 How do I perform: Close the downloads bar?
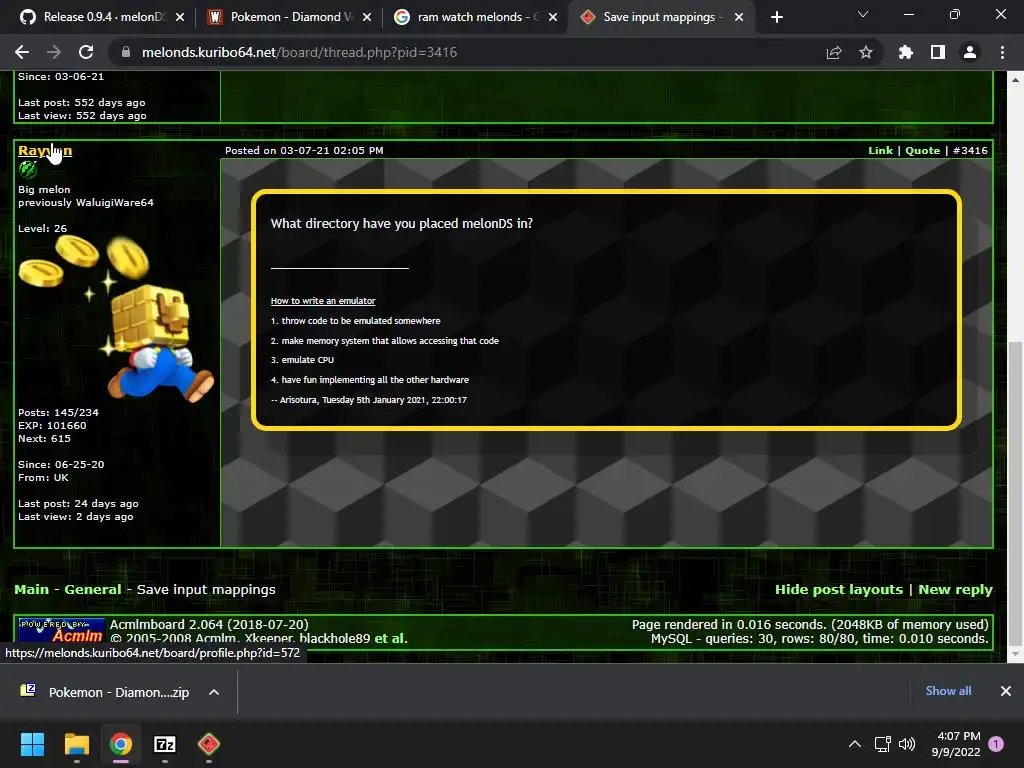point(1006,691)
